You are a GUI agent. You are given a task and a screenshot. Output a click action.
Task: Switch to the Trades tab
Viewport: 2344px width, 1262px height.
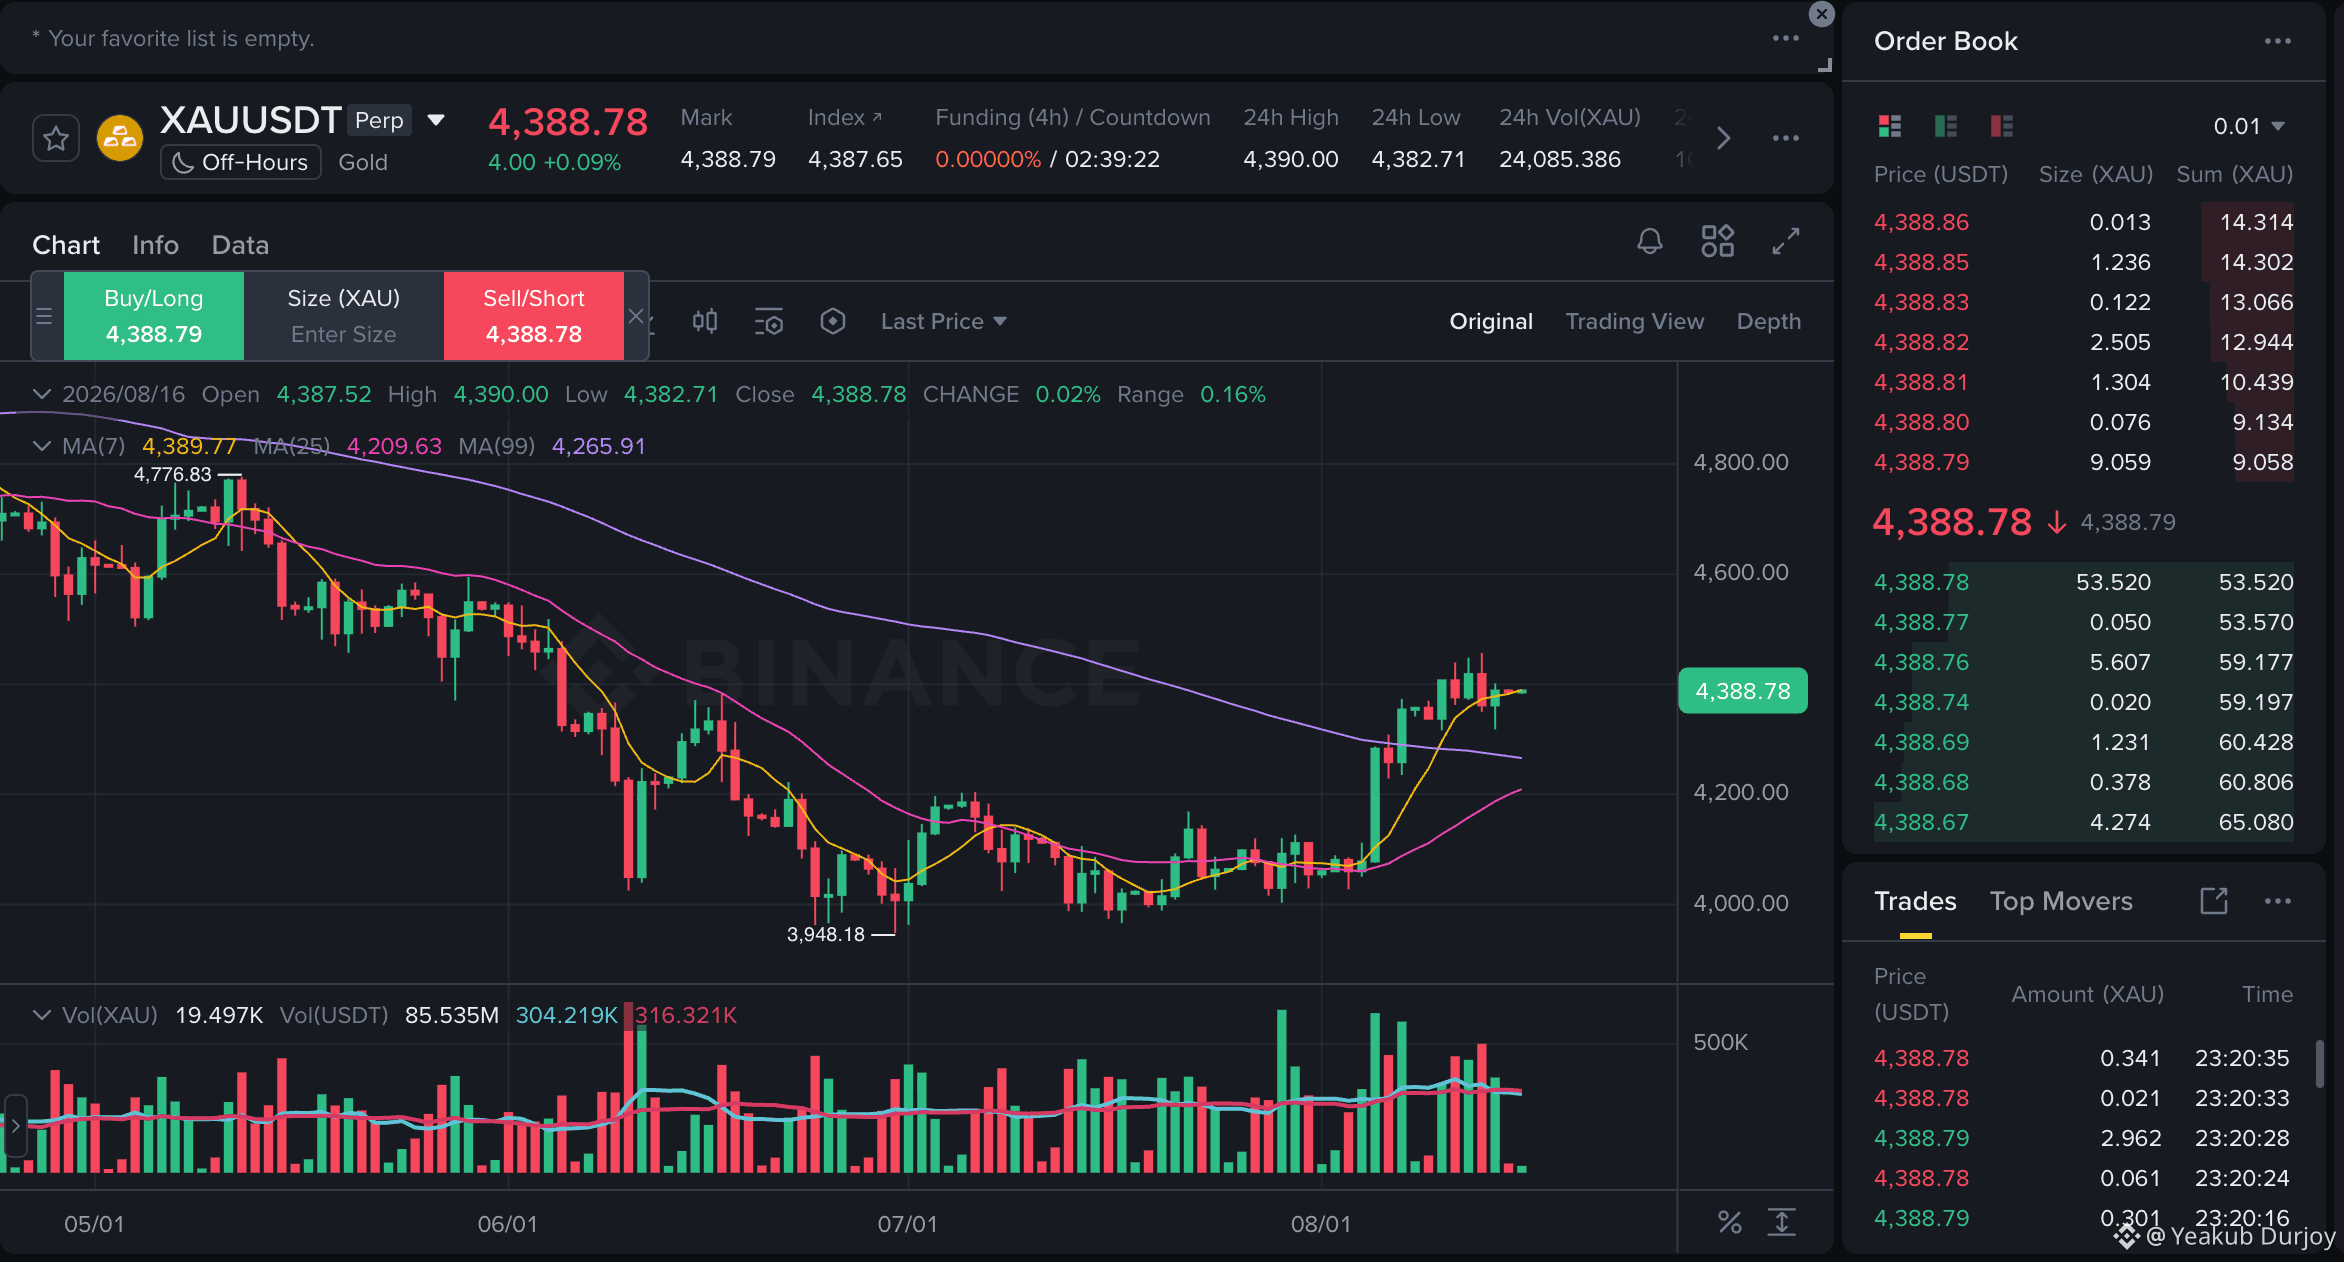1915,901
